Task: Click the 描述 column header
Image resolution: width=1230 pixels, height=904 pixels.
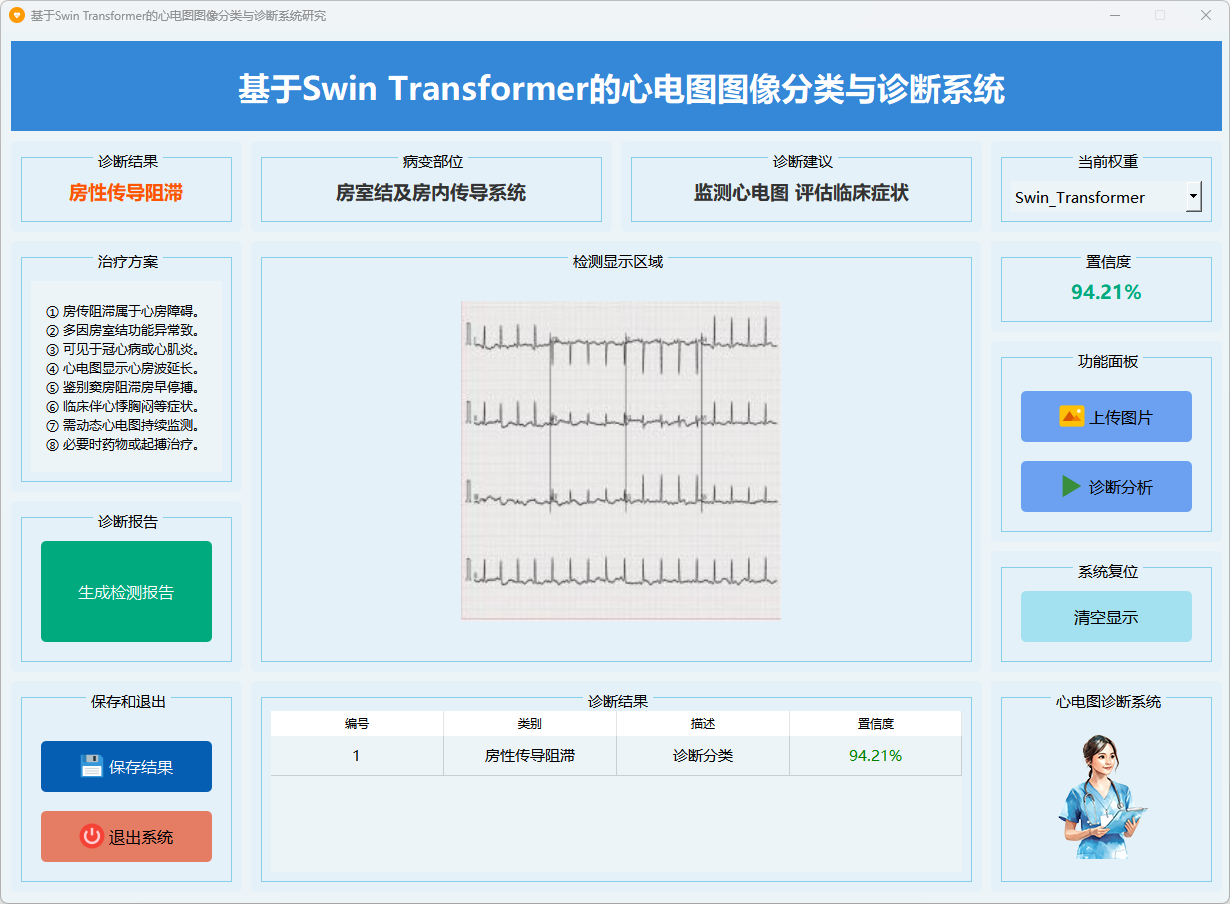Action: [x=703, y=724]
